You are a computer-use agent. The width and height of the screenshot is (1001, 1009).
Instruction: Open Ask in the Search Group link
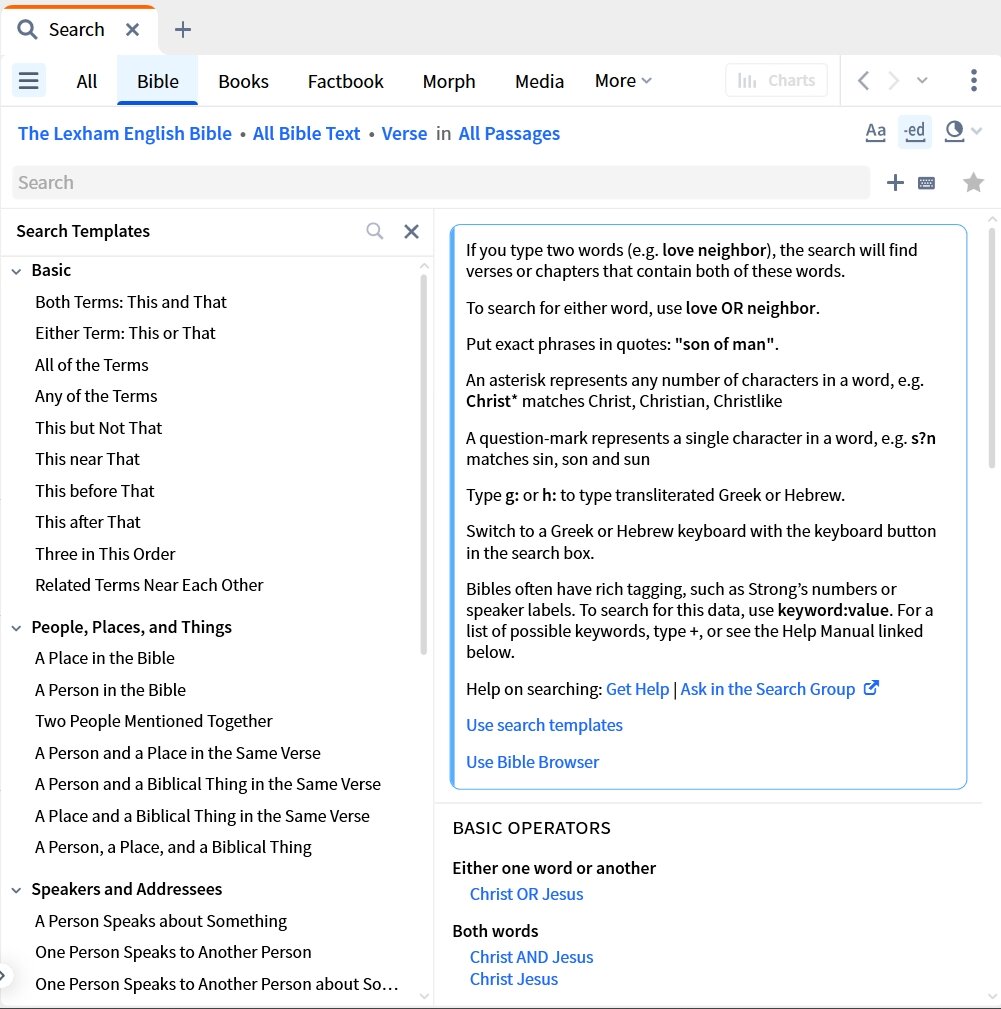(x=767, y=689)
